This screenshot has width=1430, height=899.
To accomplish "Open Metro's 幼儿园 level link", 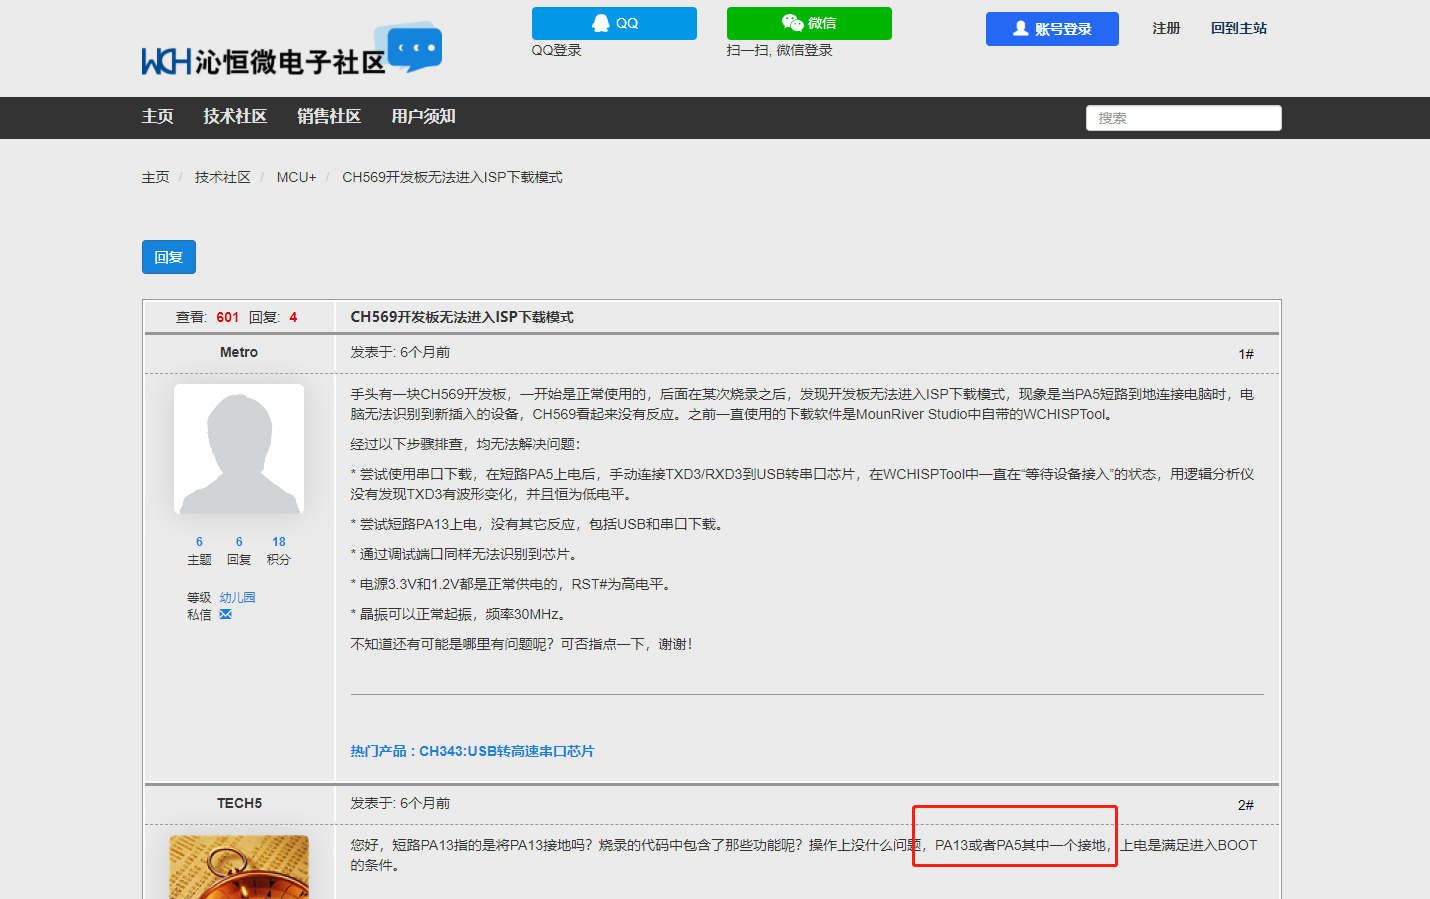I will (237, 597).
